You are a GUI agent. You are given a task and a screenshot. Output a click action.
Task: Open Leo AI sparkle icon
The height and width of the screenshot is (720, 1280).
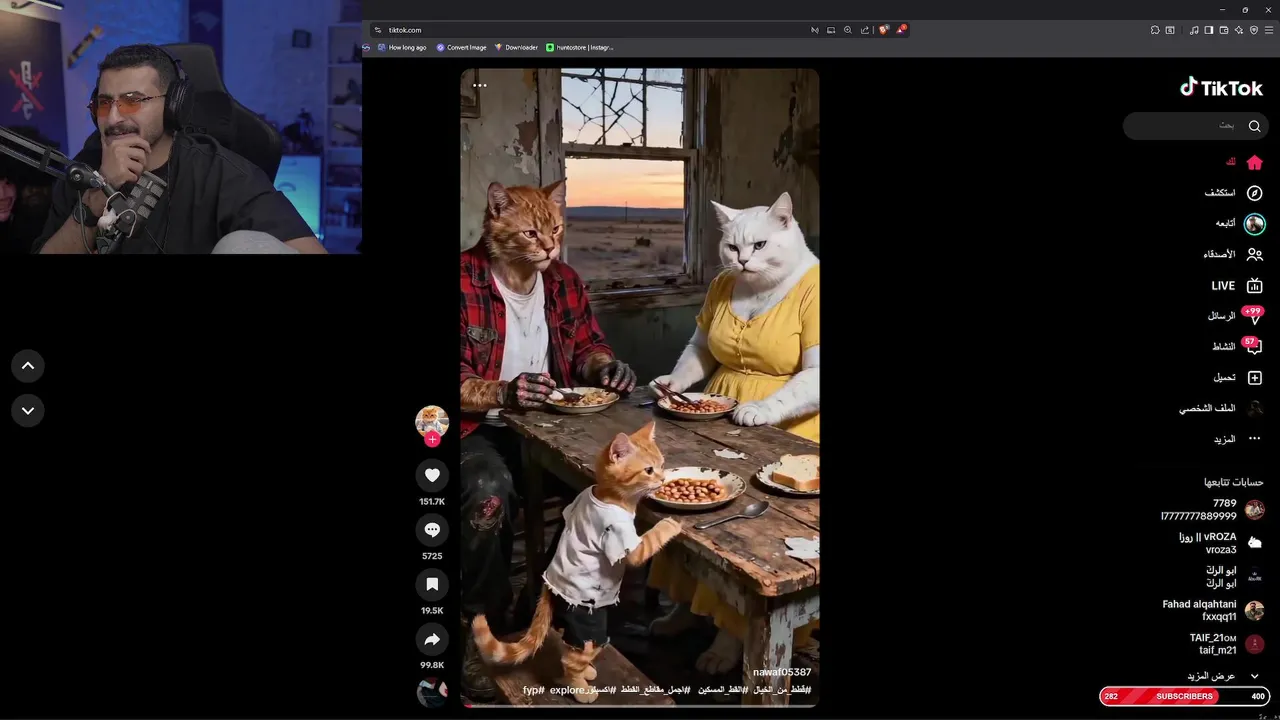pyautogui.click(x=1239, y=30)
